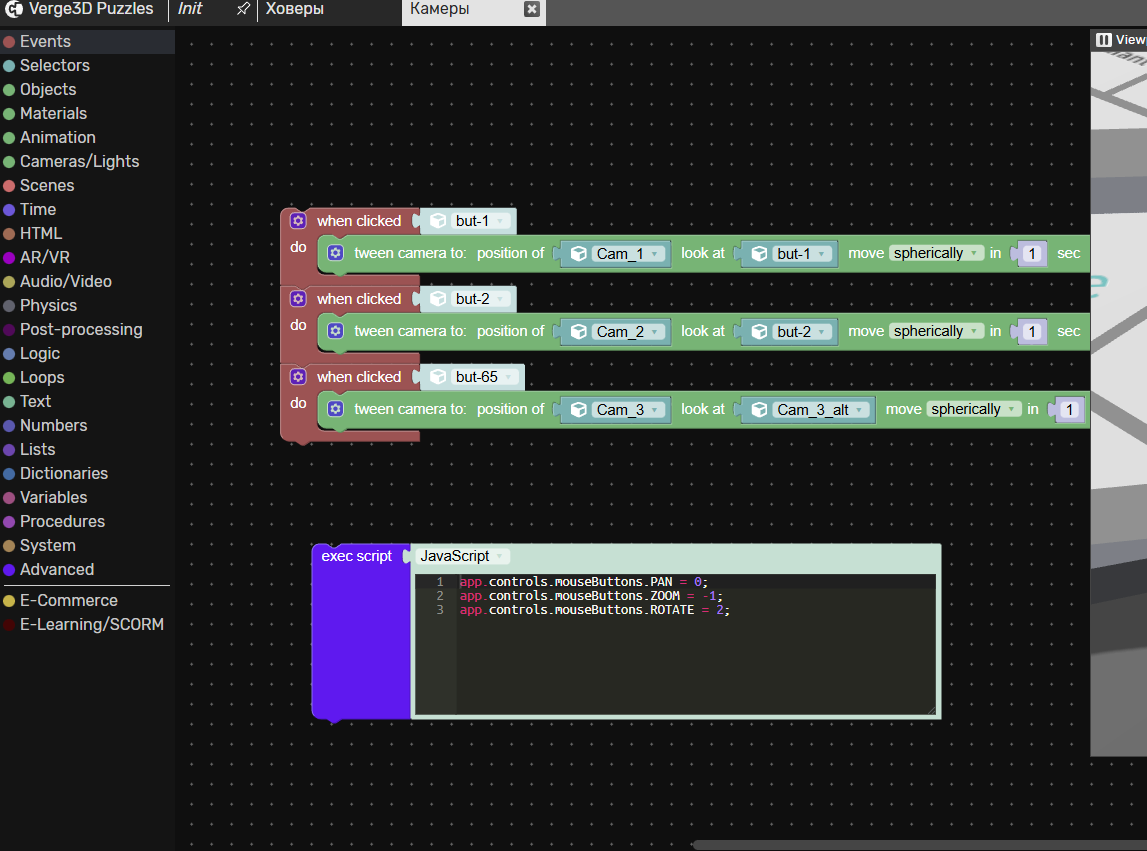Click the gear icon on 'when clicked but-65' block

tap(298, 377)
